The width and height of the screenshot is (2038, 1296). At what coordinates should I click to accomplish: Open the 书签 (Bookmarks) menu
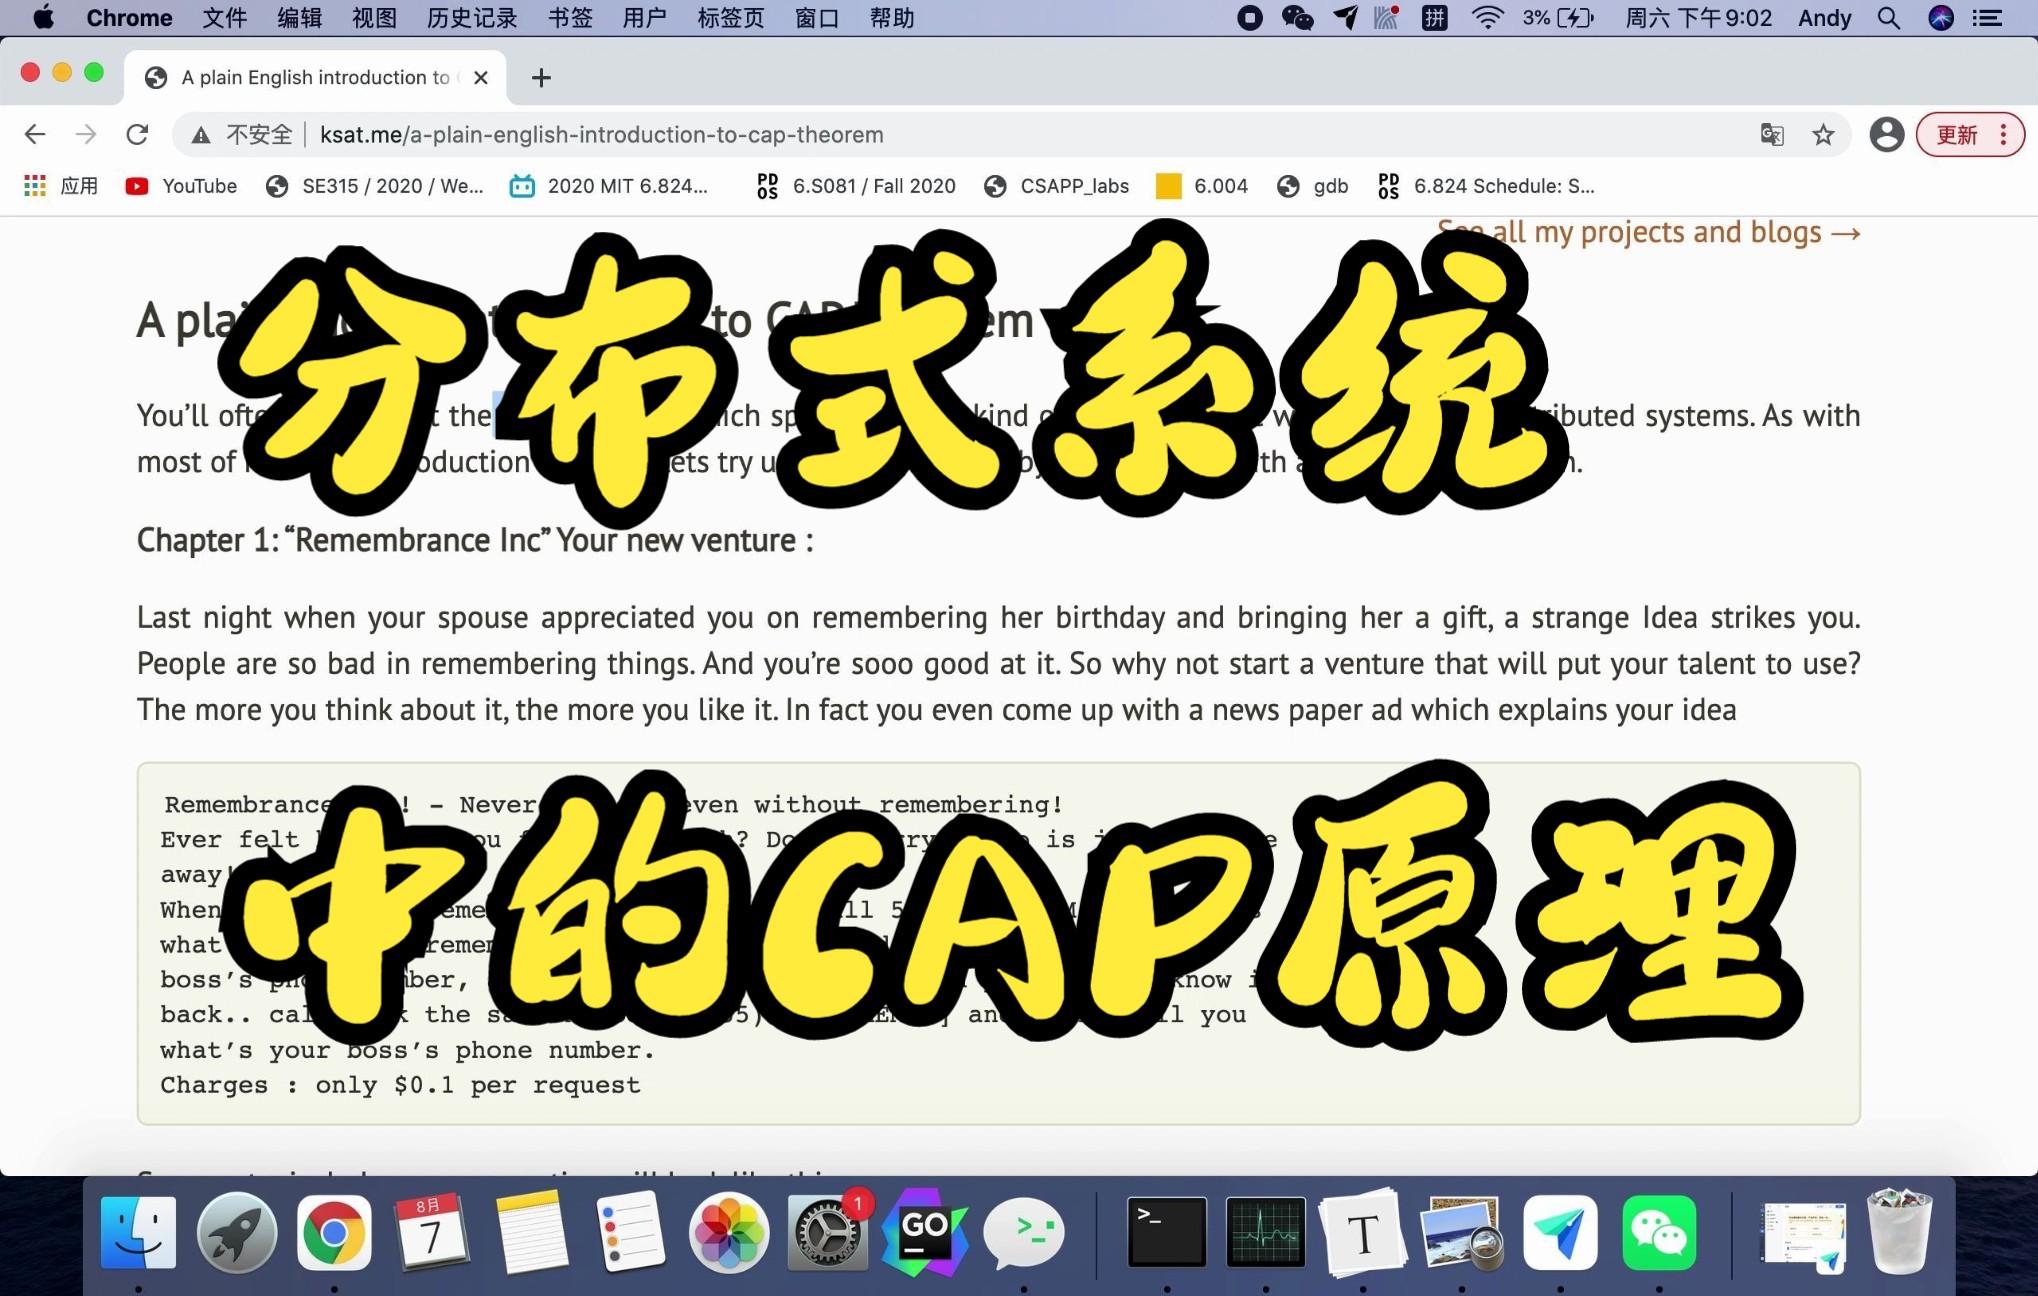(570, 18)
